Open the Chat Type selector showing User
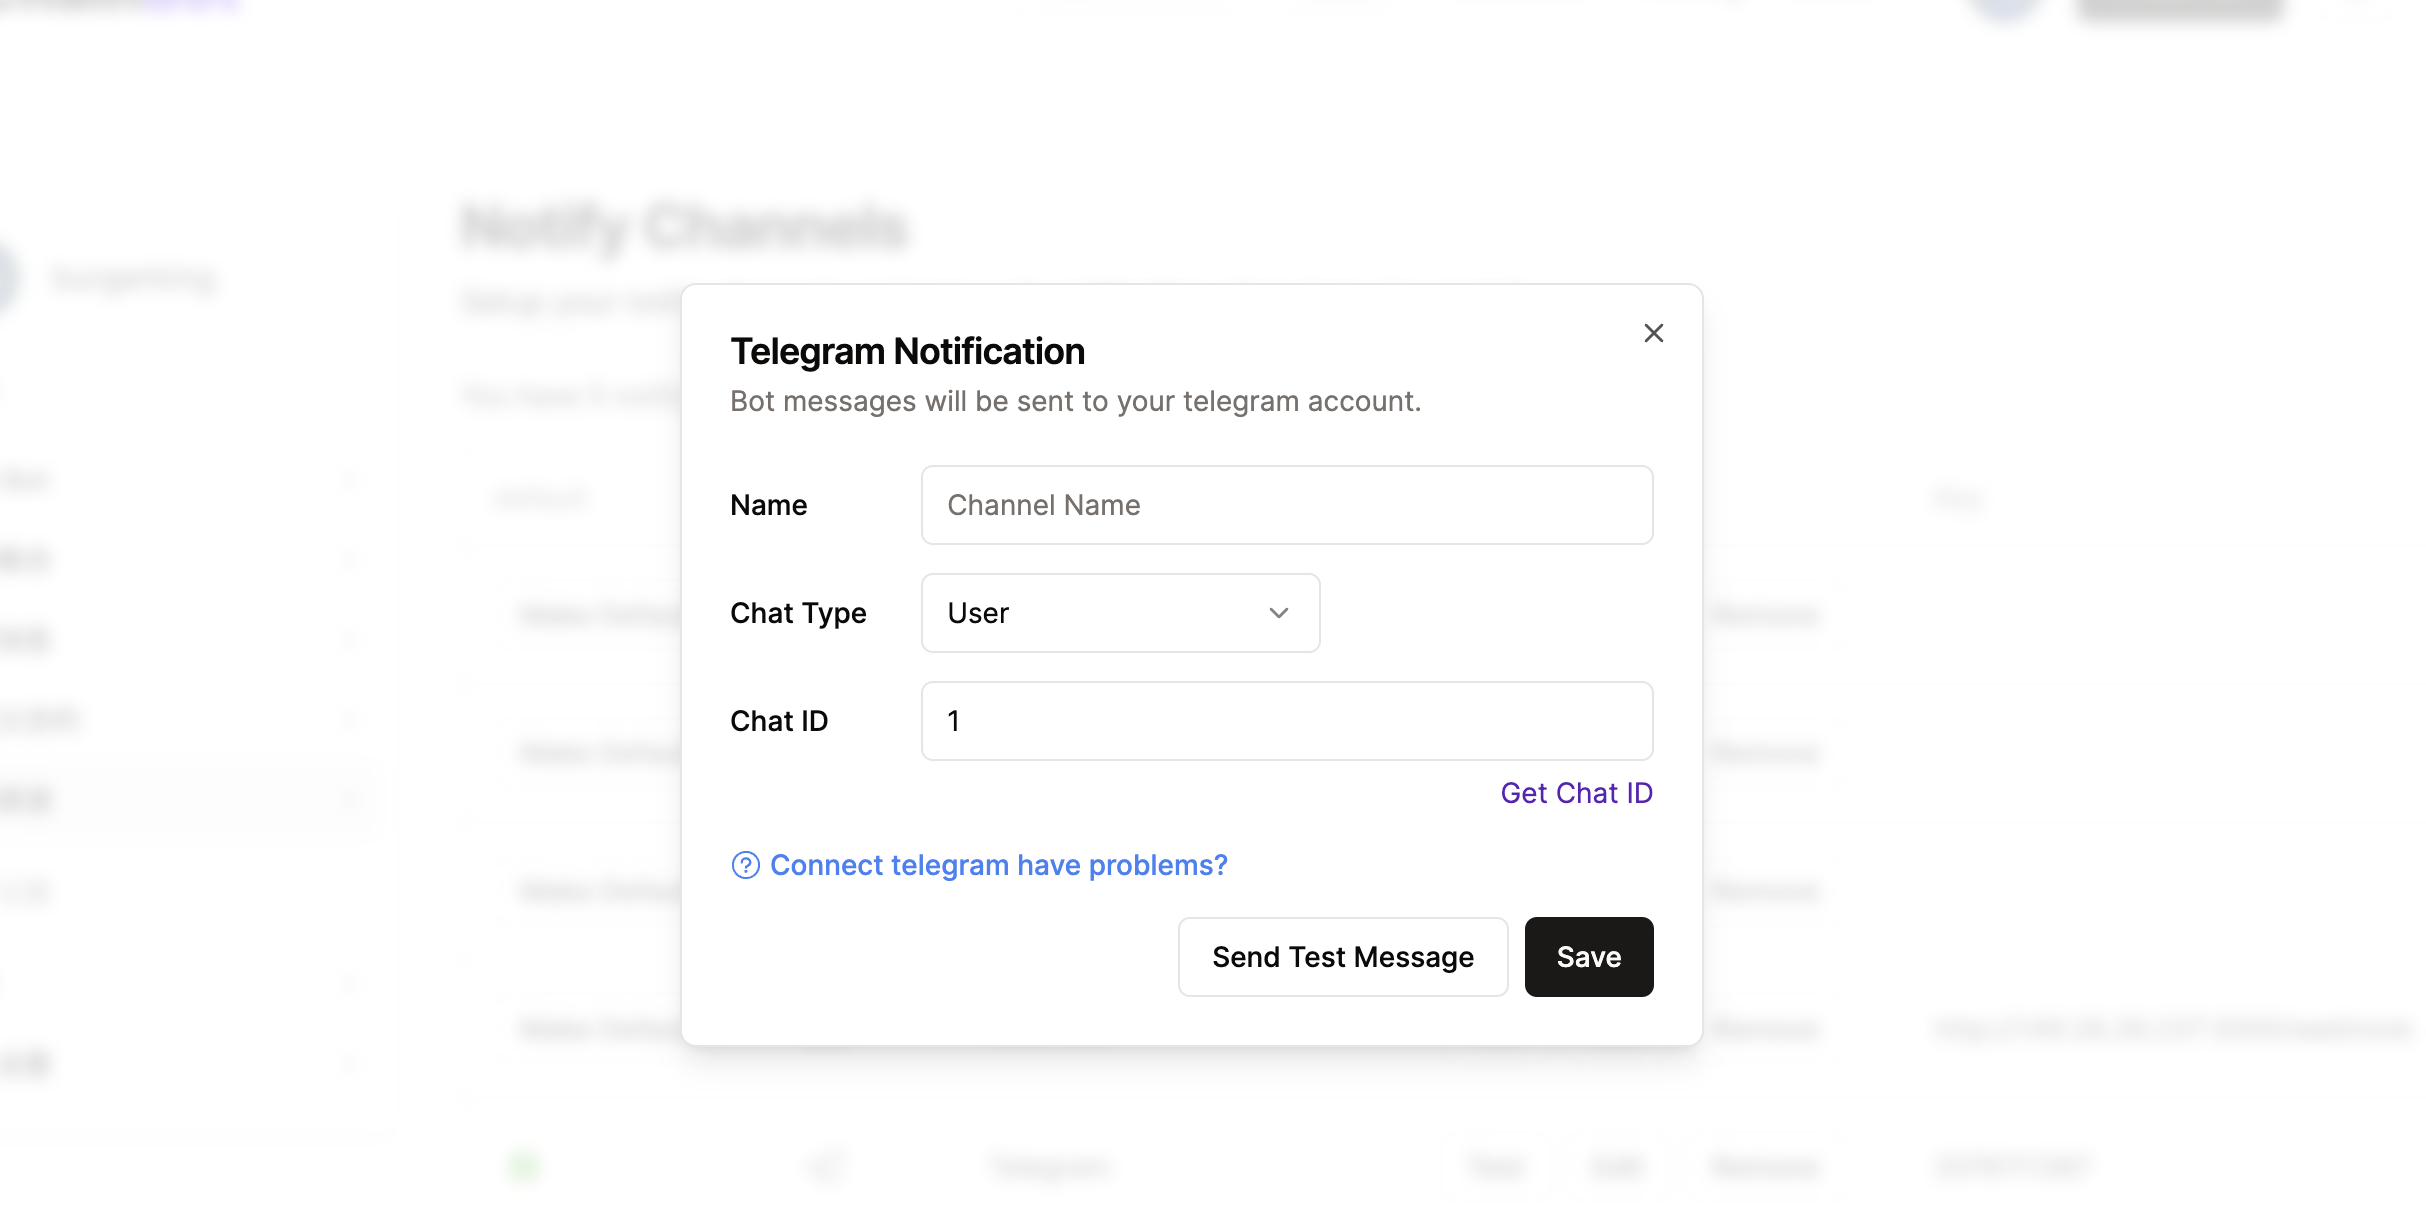This screenshot has height=1216, width=2426. tap(1119, 613)
